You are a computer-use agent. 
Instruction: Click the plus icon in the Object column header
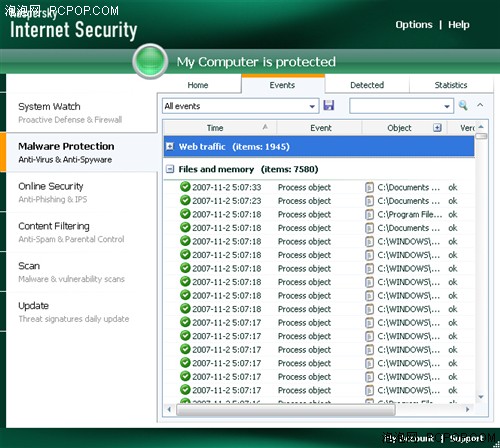pos(437,127)
